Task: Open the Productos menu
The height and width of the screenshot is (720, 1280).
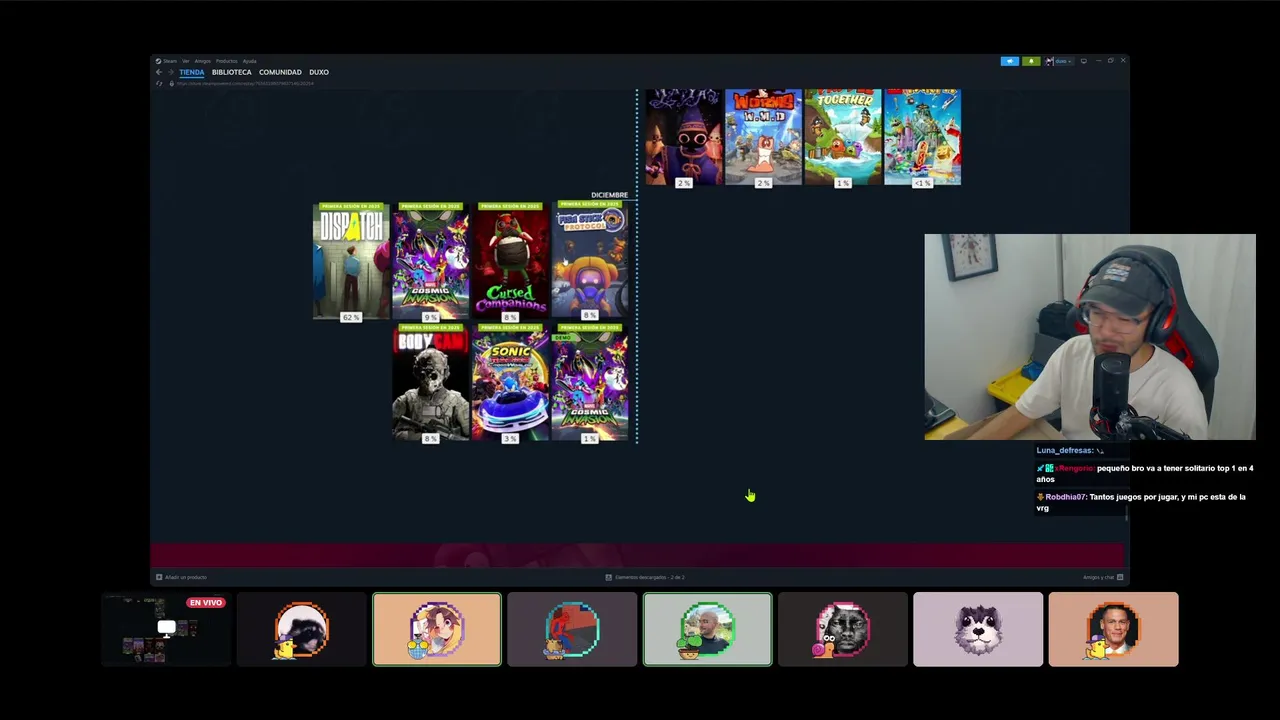Action: [227, 61]
